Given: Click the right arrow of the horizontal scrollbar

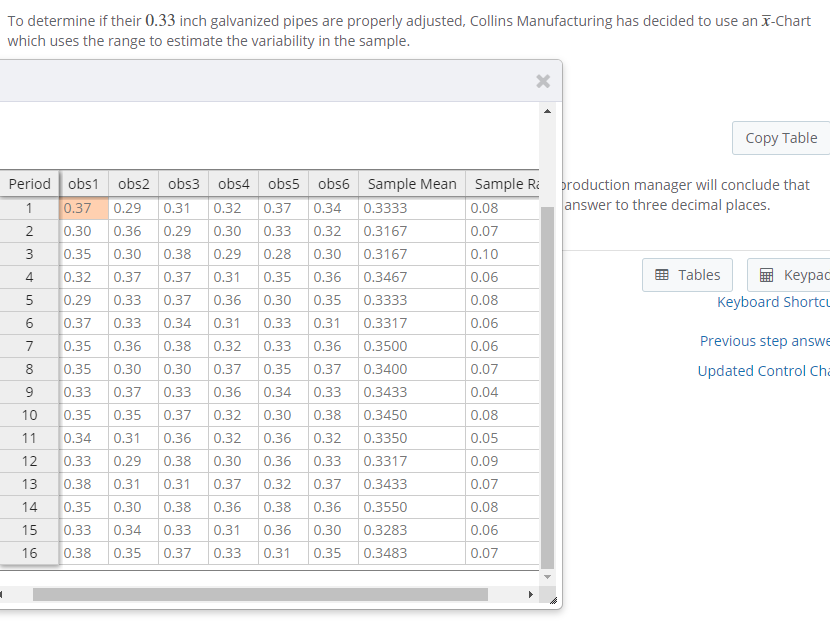Looking at the screenshot, I should click(531, 594).
